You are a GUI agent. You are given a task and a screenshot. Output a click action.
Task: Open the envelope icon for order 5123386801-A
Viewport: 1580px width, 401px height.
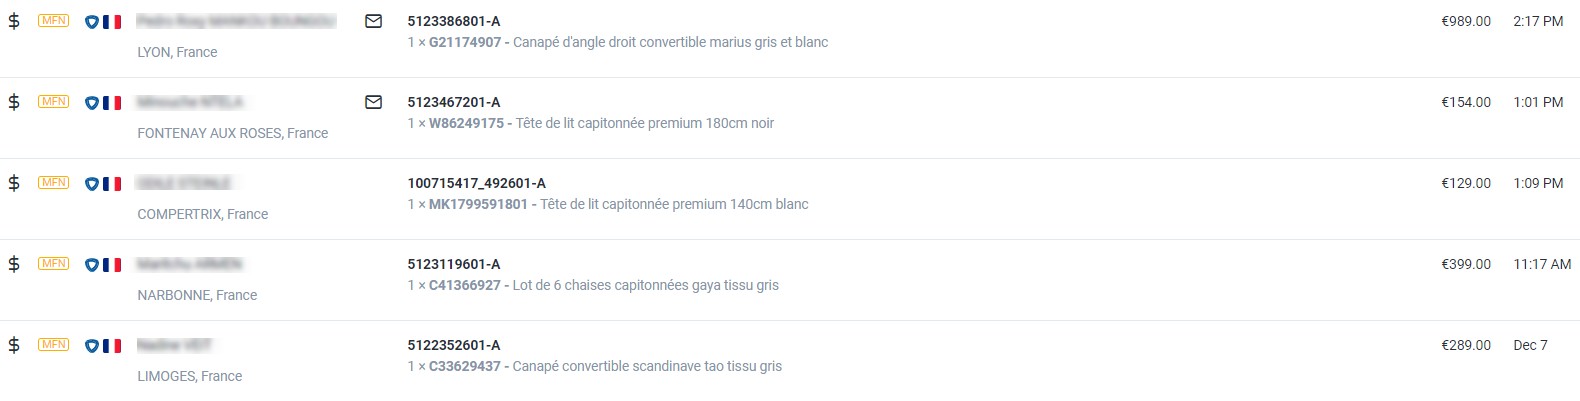tap(374, 21)
